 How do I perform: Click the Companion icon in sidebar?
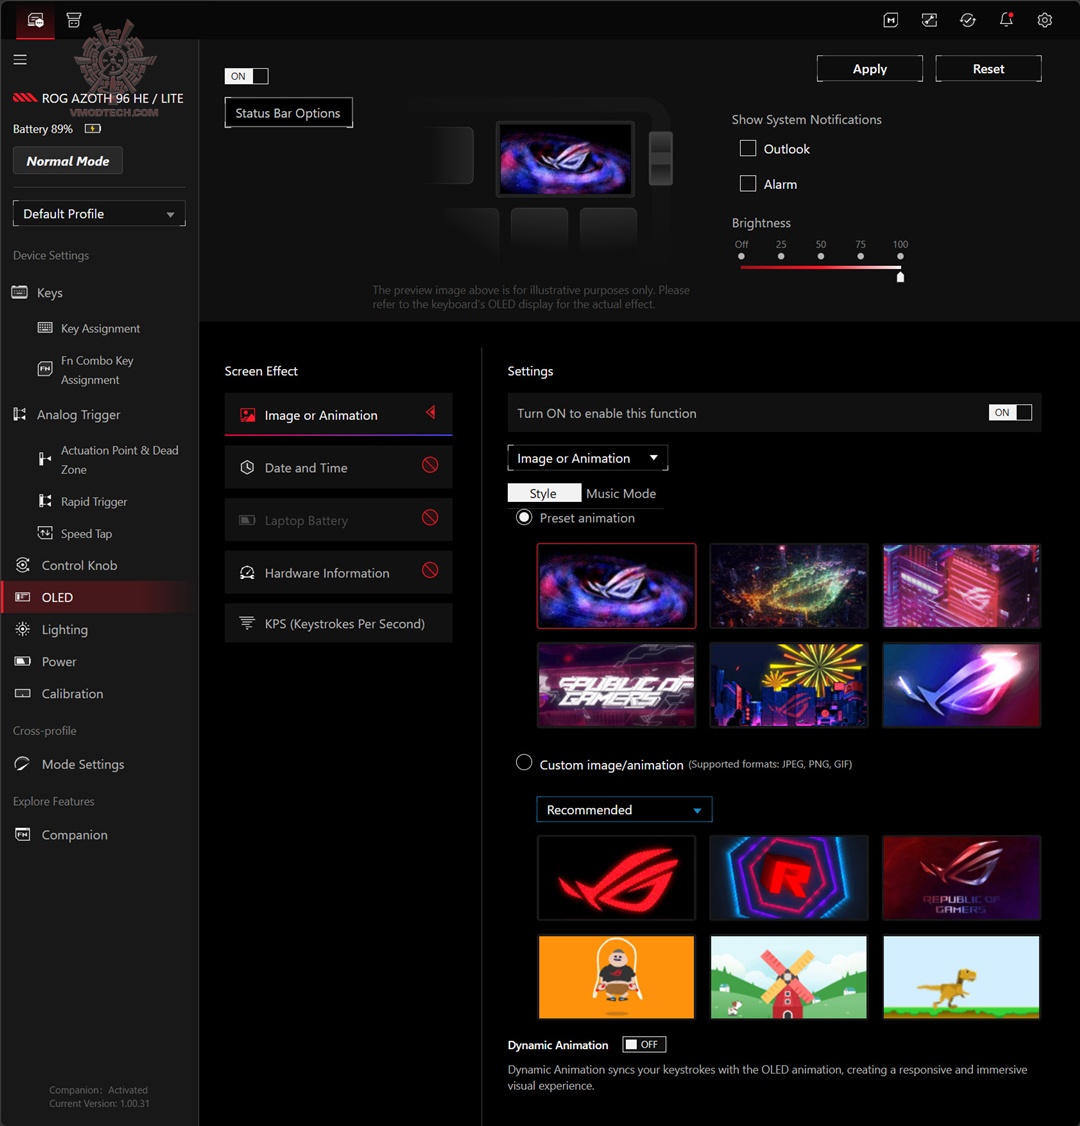23,834
